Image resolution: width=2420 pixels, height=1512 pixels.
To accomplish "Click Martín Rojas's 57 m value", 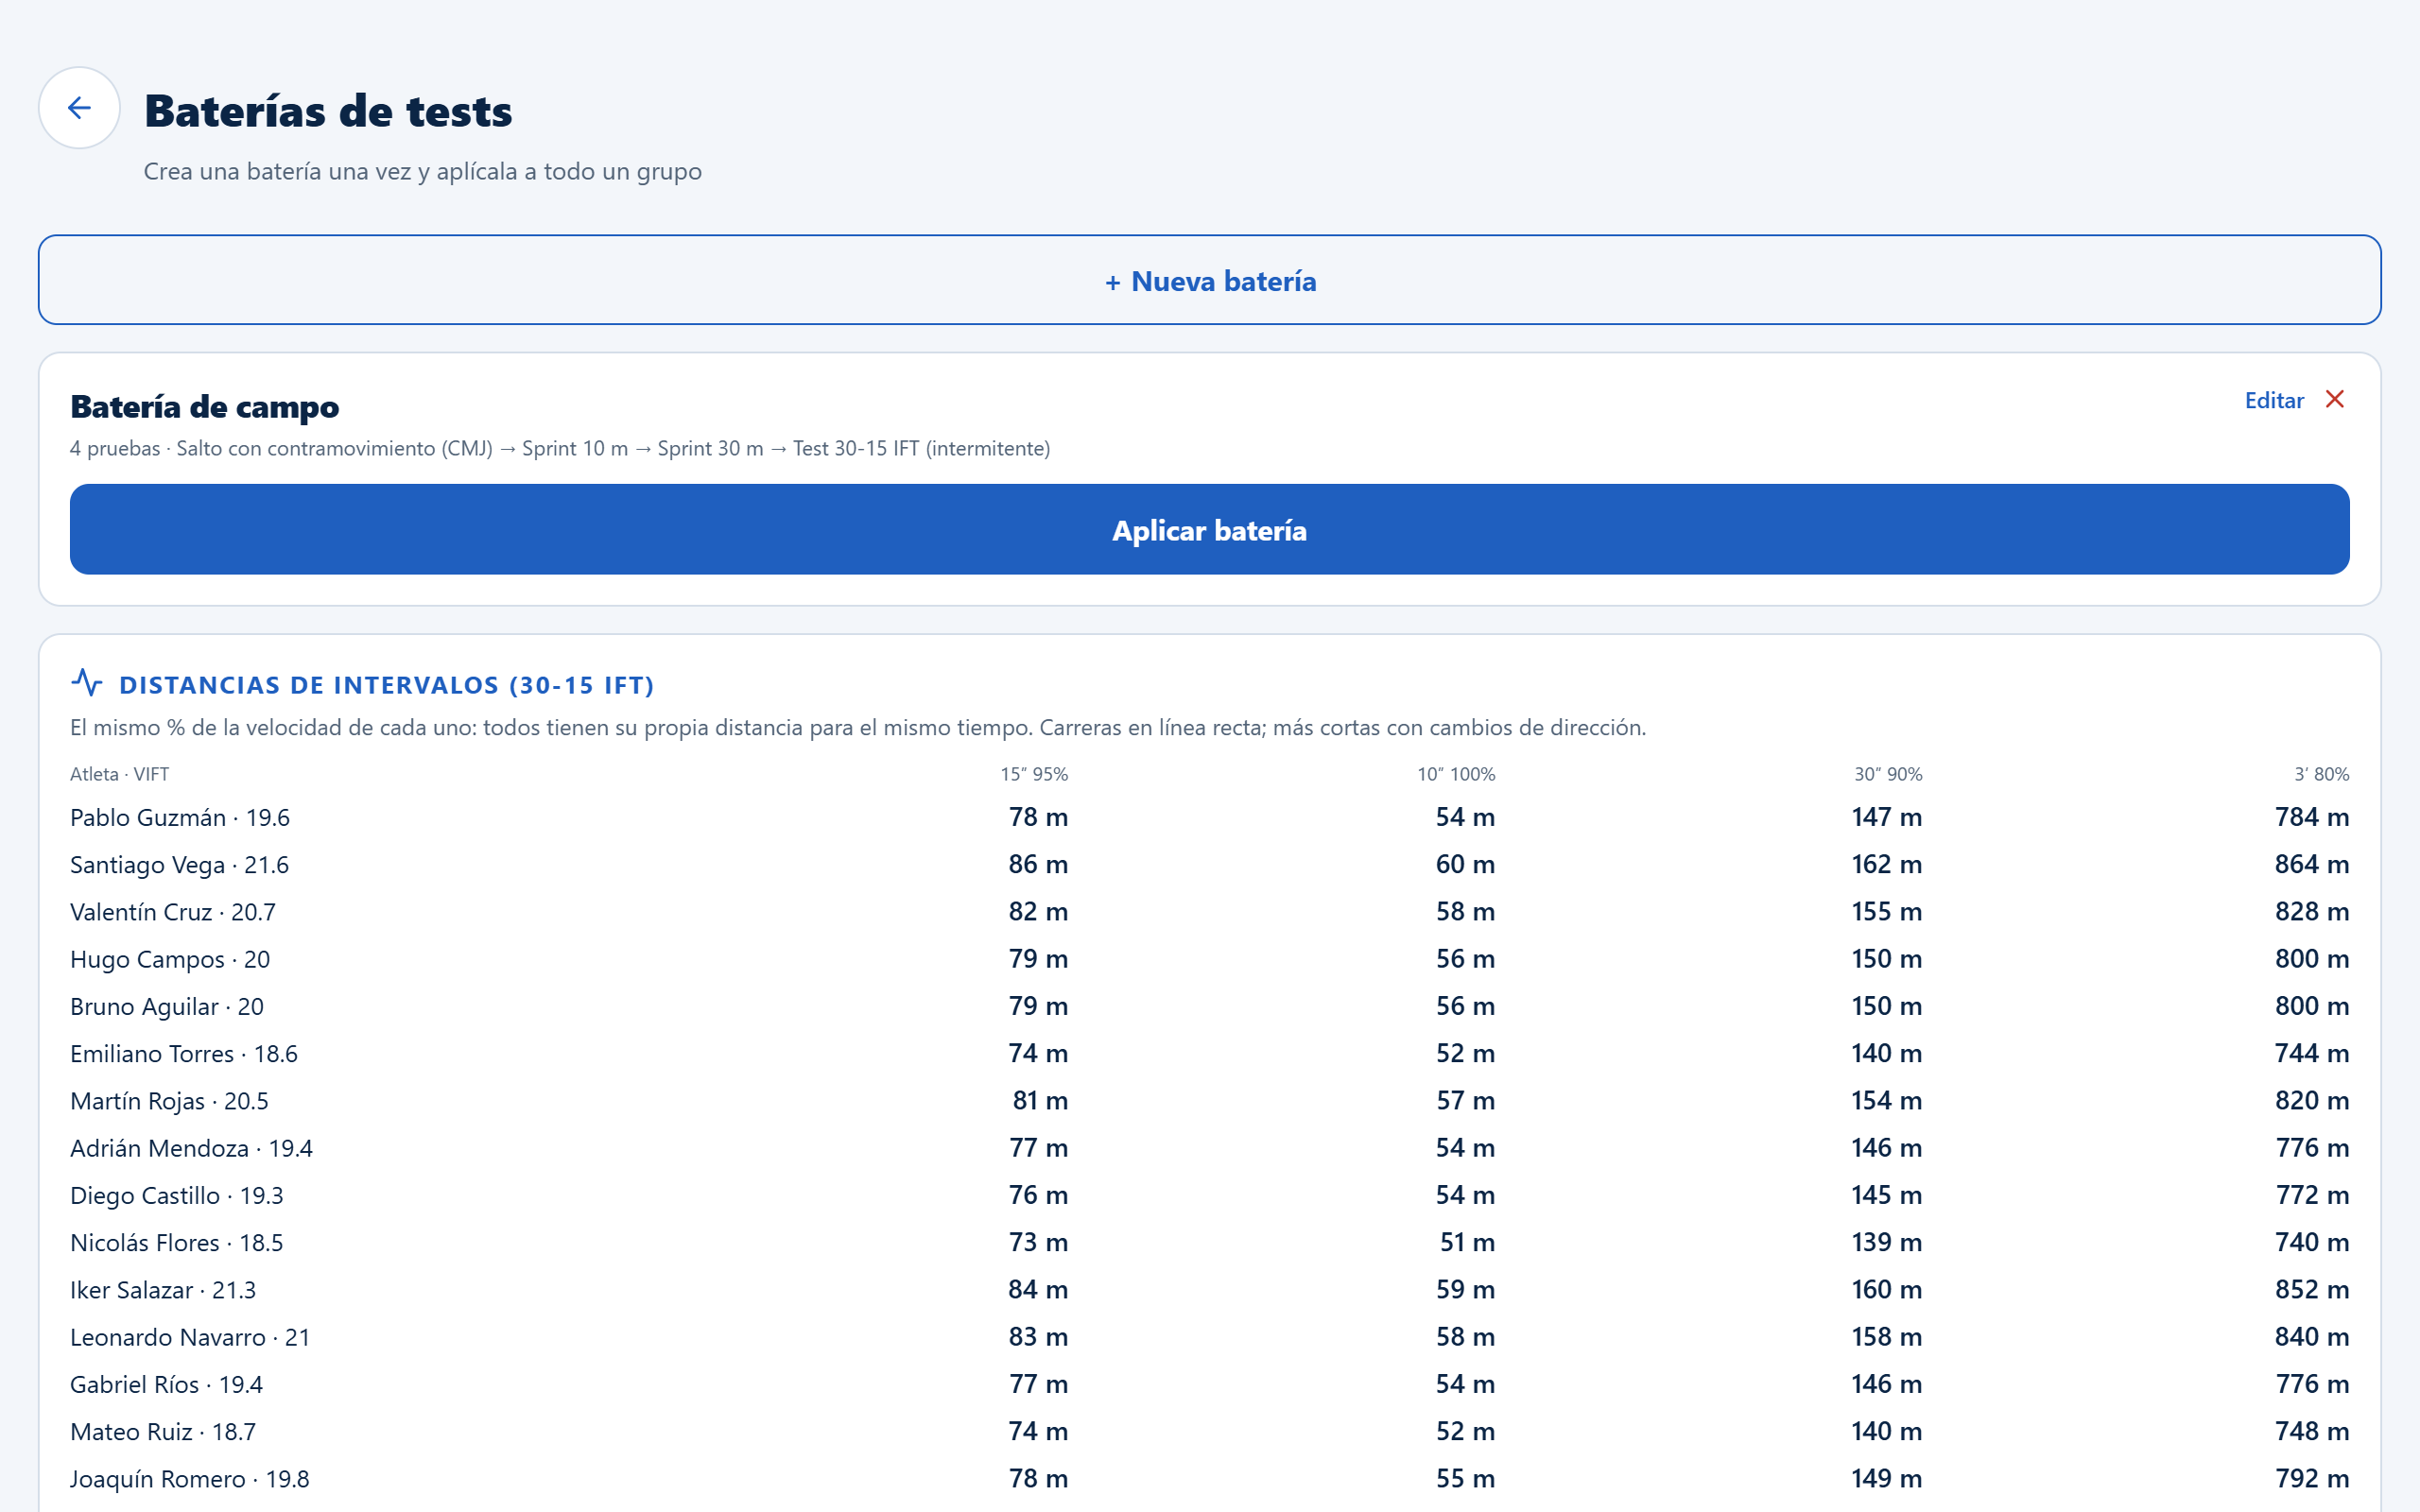I will point(1465,1100).
